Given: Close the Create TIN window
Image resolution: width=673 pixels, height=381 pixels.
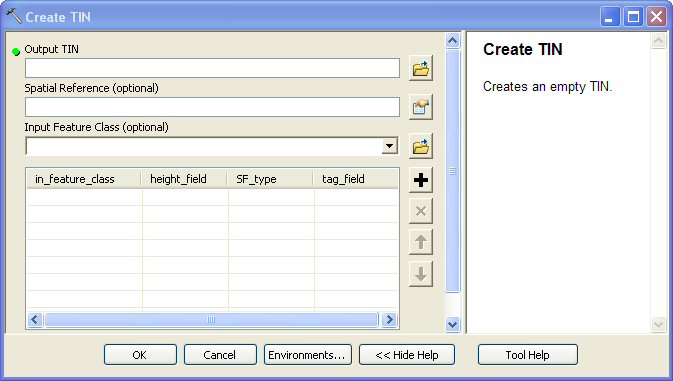Looking at the screenshot, I should [657, 17].
